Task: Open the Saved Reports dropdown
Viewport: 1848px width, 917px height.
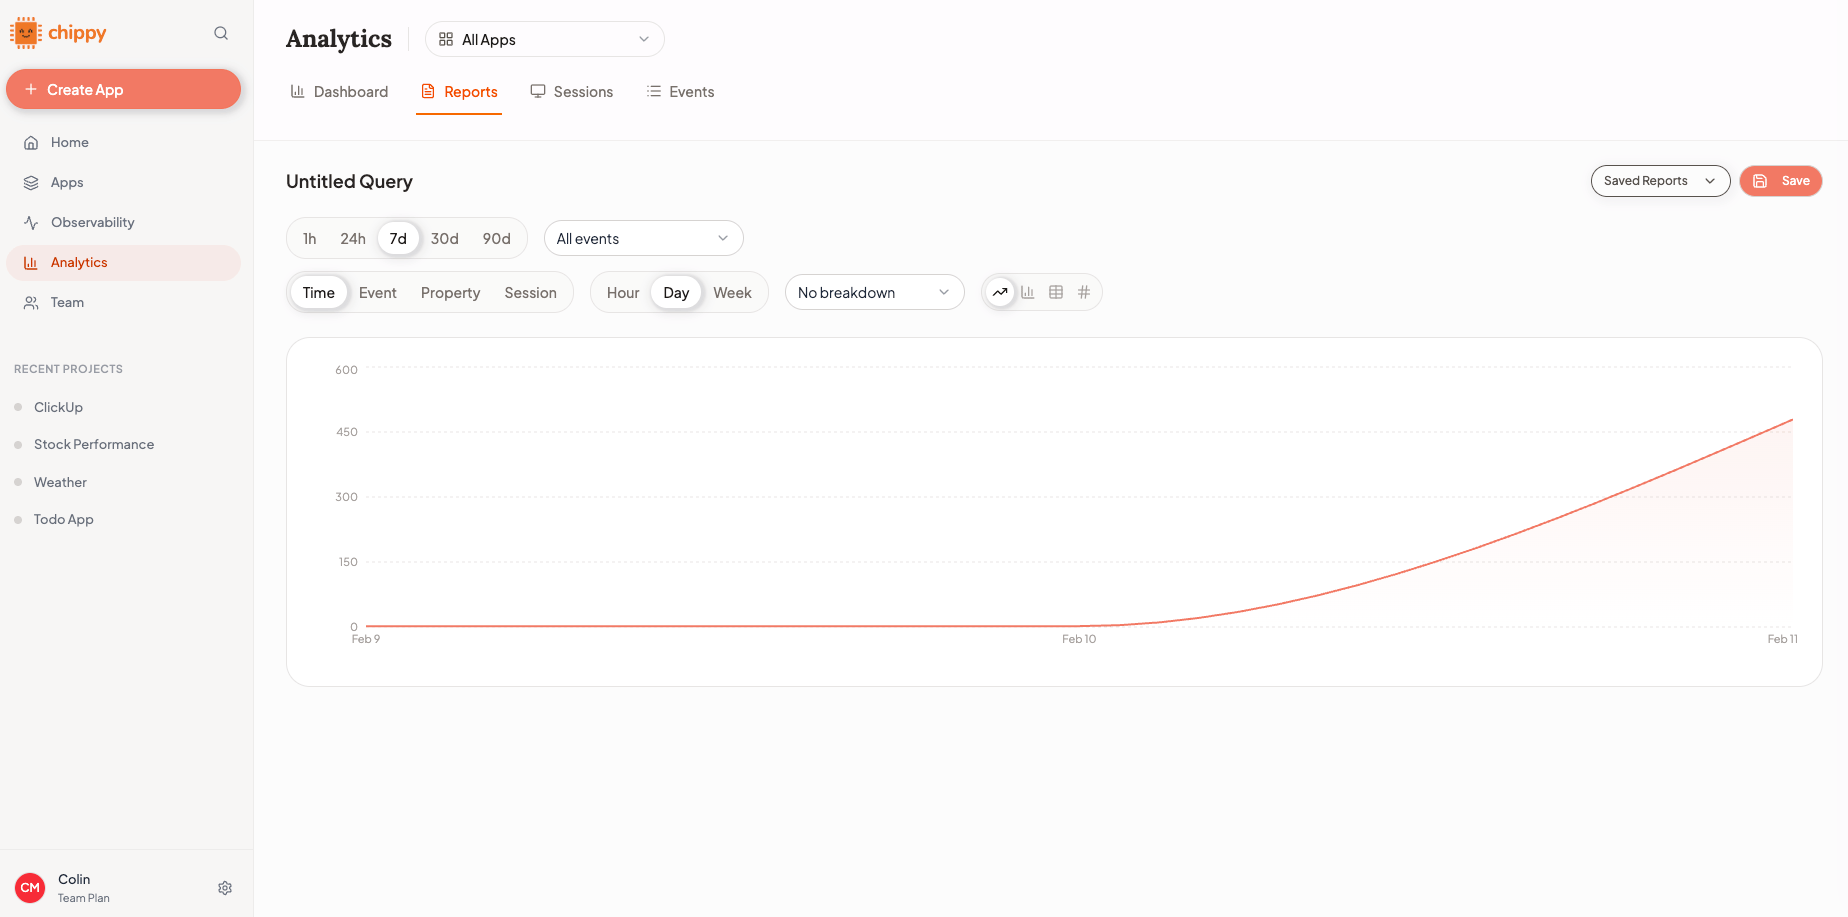Action: 1661,181
